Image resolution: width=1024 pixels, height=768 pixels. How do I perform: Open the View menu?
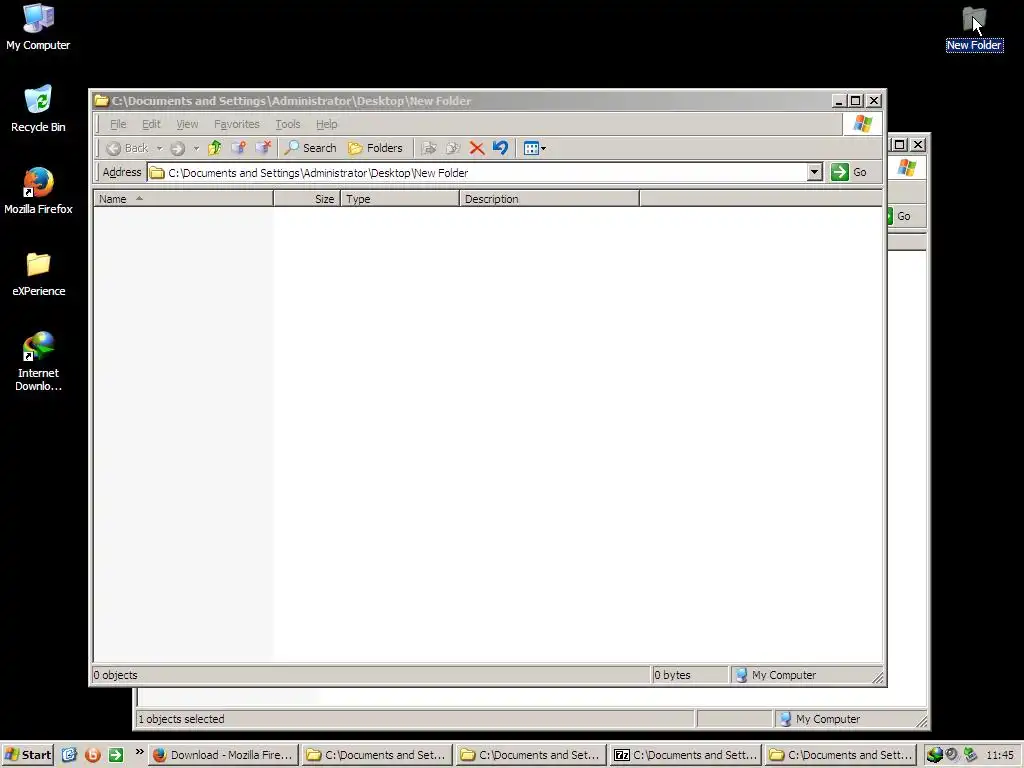coord(187,124)
